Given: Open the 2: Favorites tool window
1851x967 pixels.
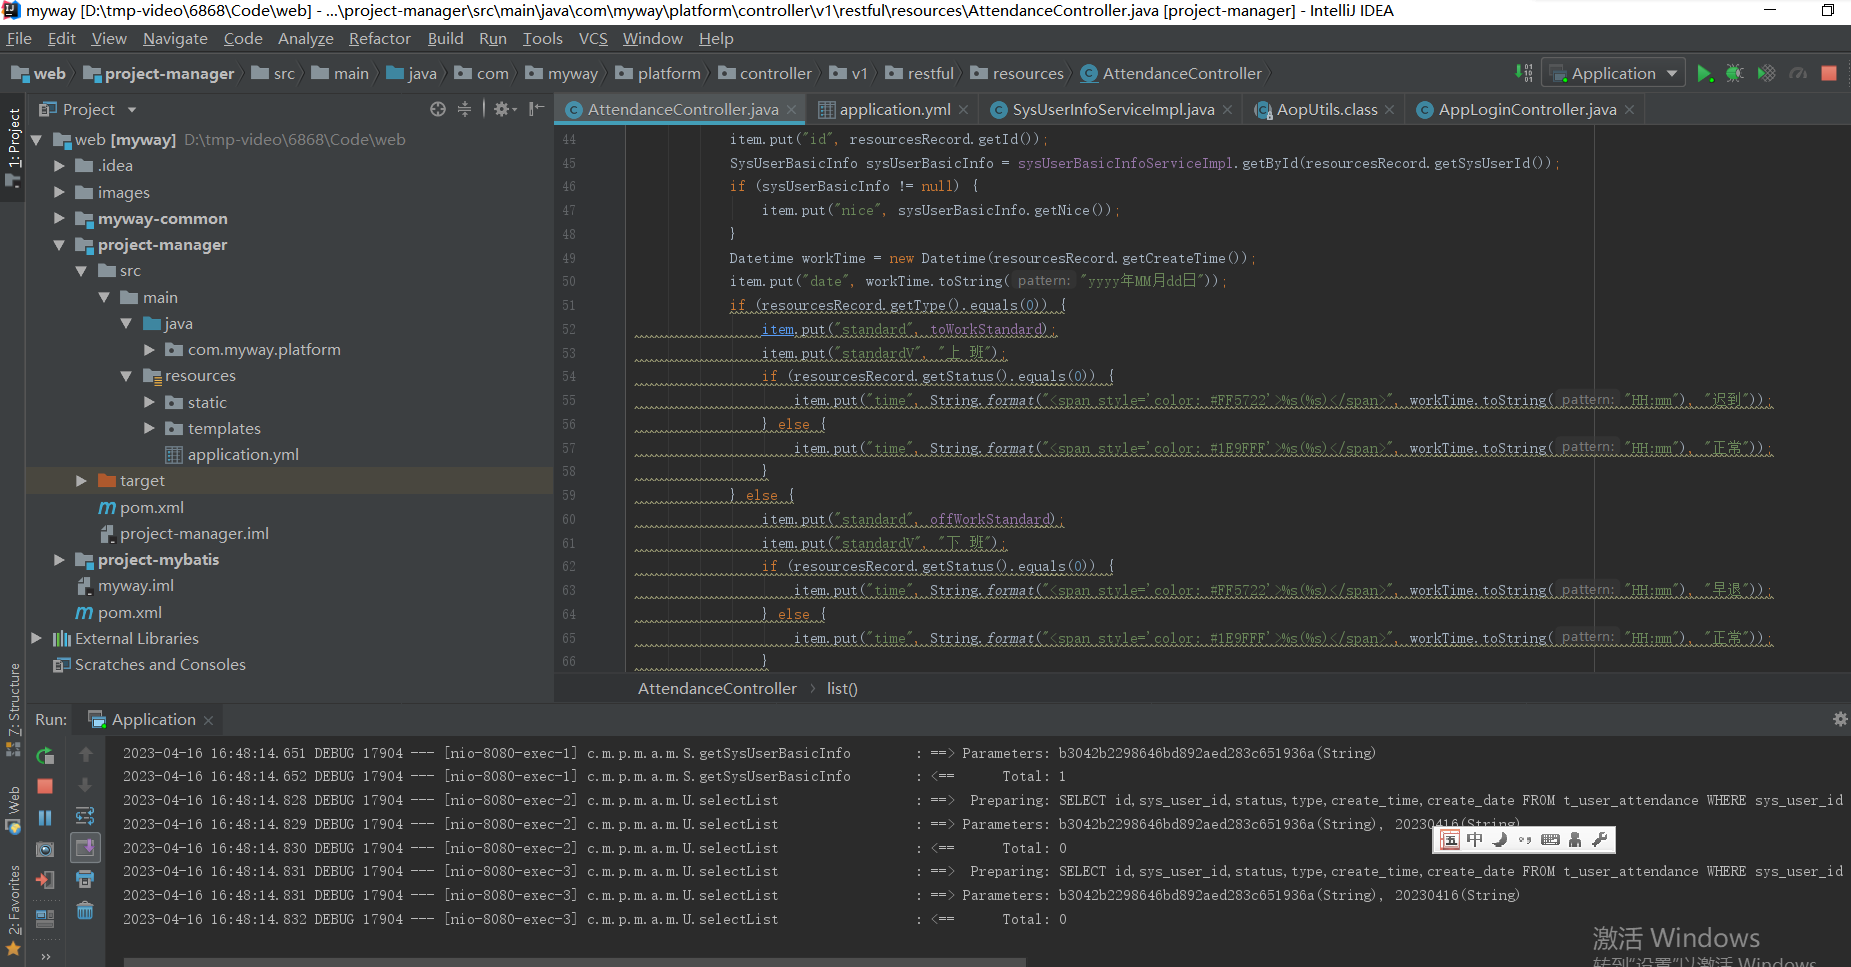Looking at the screenshot, I should (13, 909).
